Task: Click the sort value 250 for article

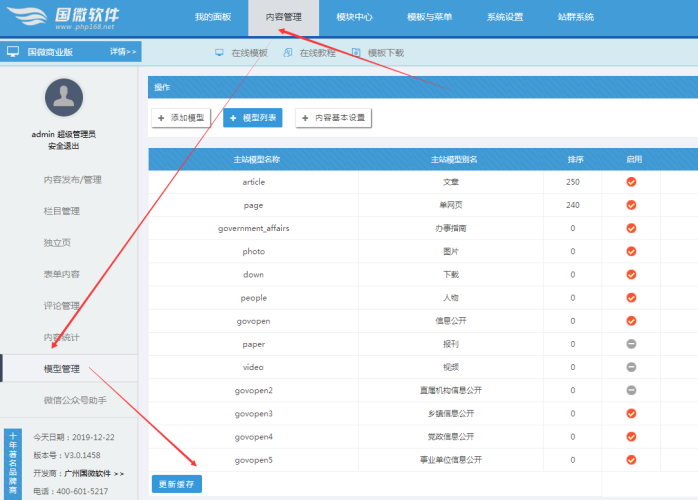Action: [572, 182]
